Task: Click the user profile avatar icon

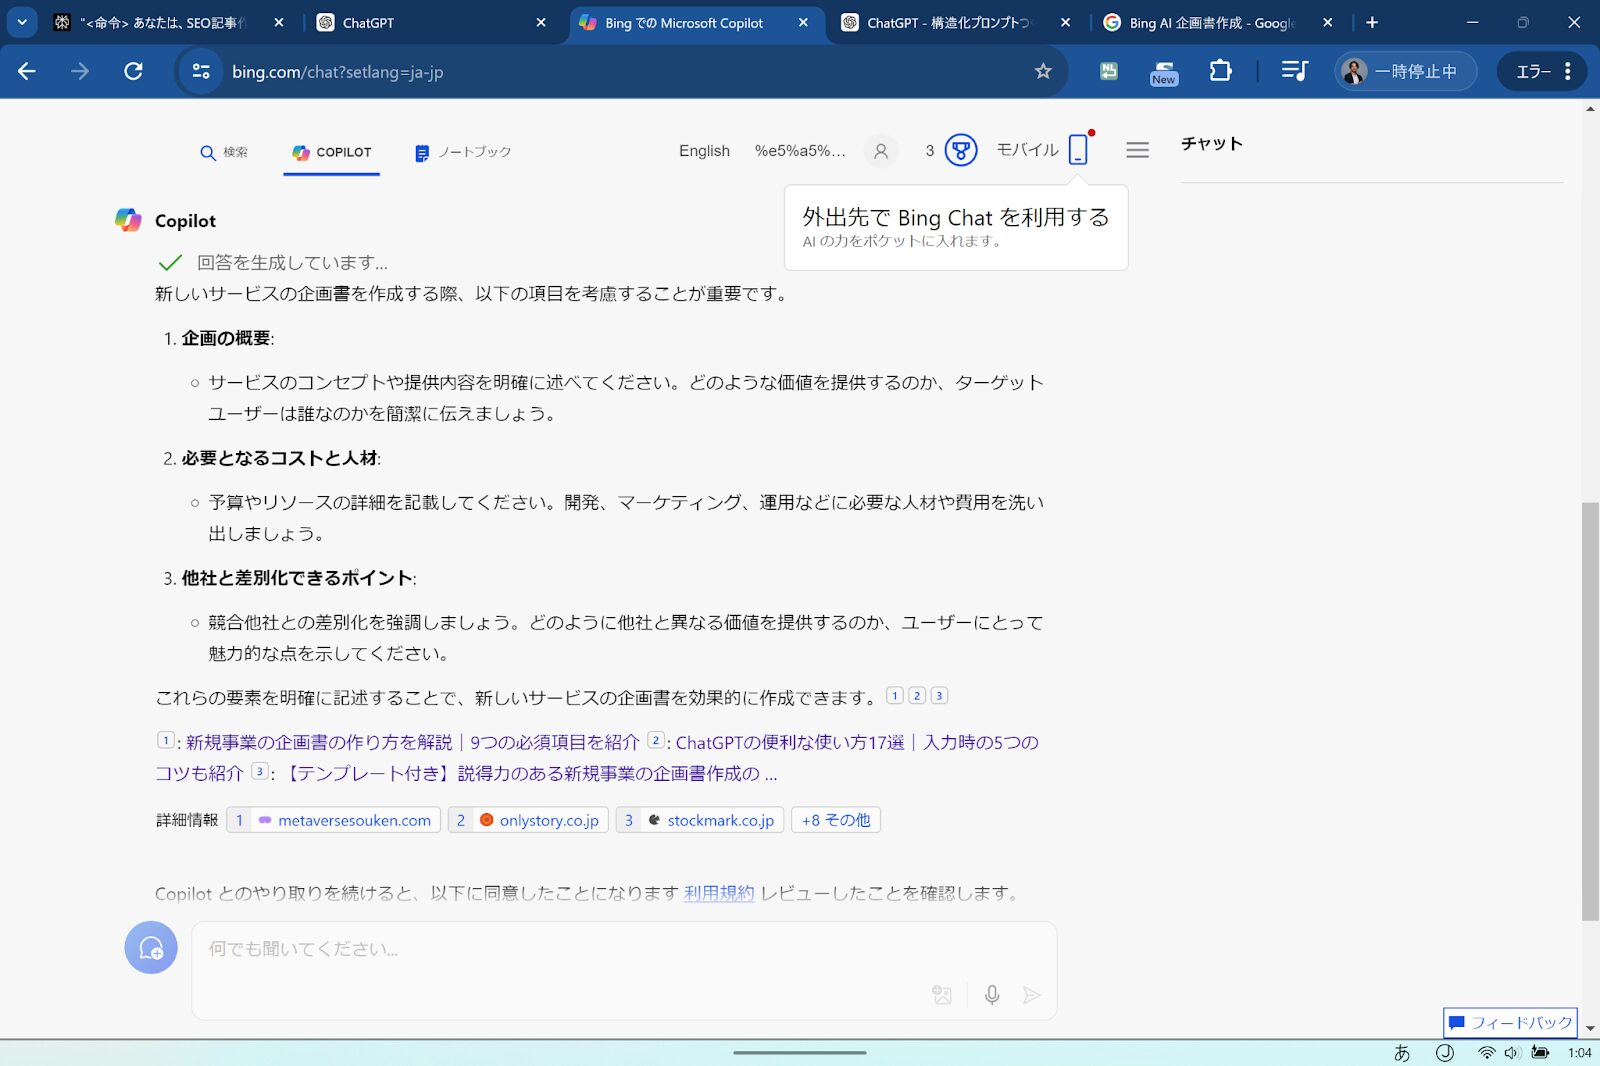Action: [x=881, y=151]
